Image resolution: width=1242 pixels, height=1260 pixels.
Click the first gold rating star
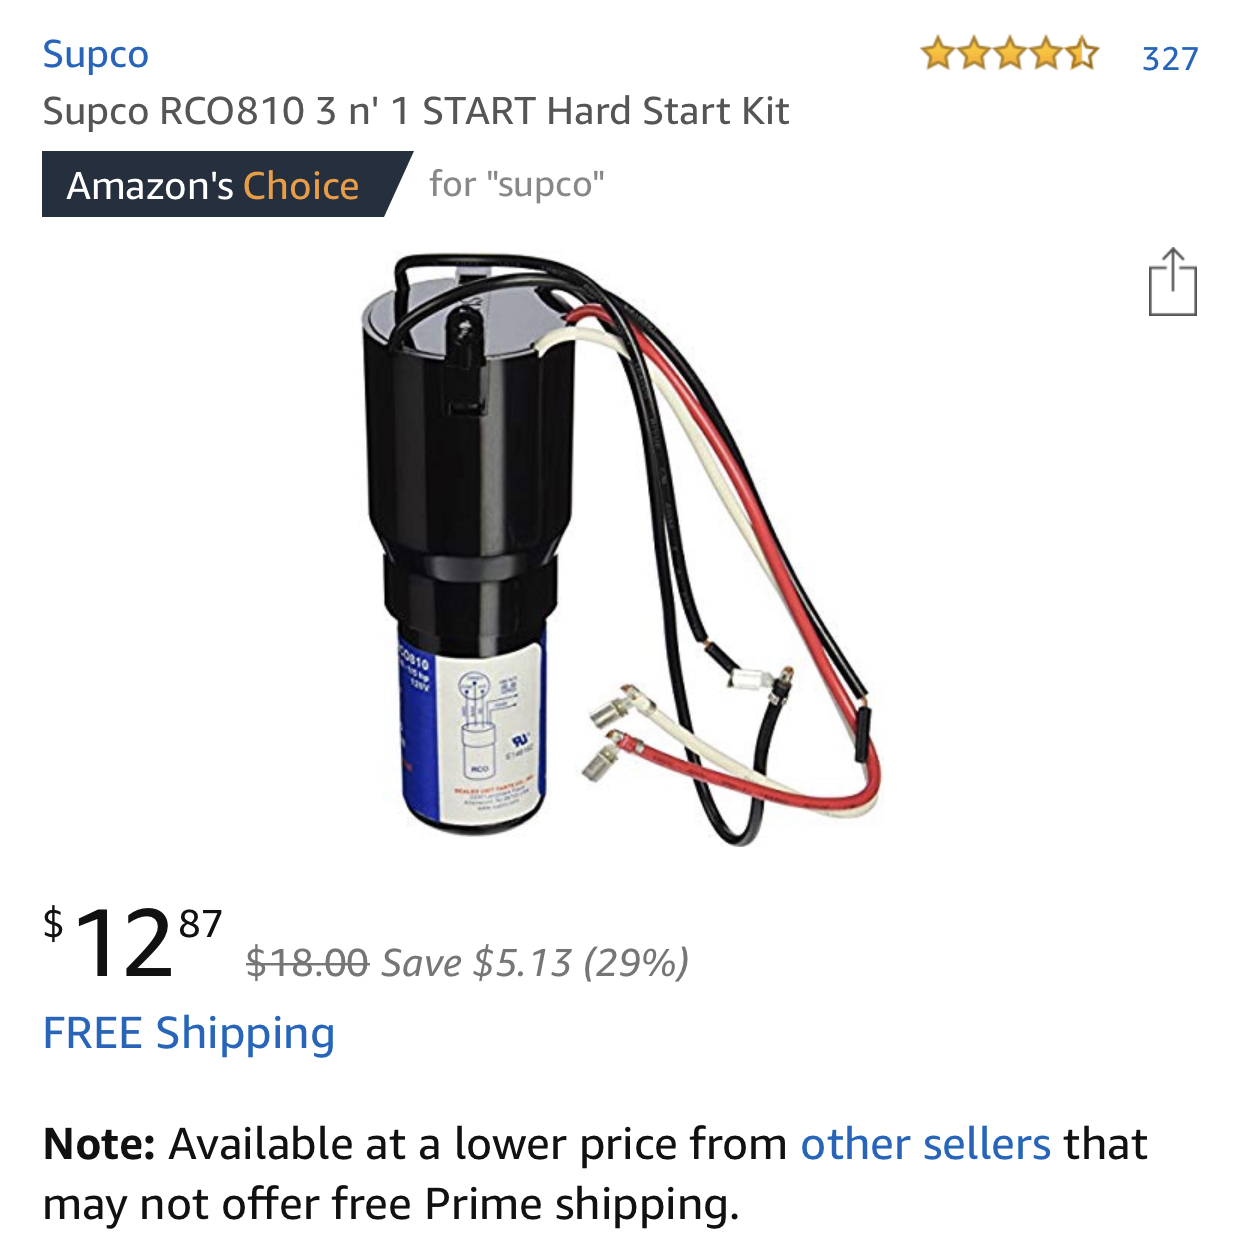938,53
